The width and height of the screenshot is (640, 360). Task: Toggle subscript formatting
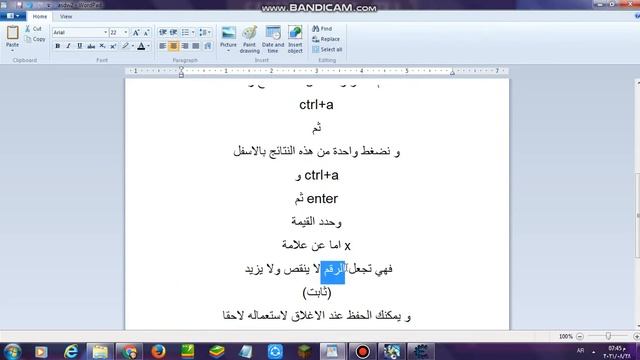coord(102,46)
